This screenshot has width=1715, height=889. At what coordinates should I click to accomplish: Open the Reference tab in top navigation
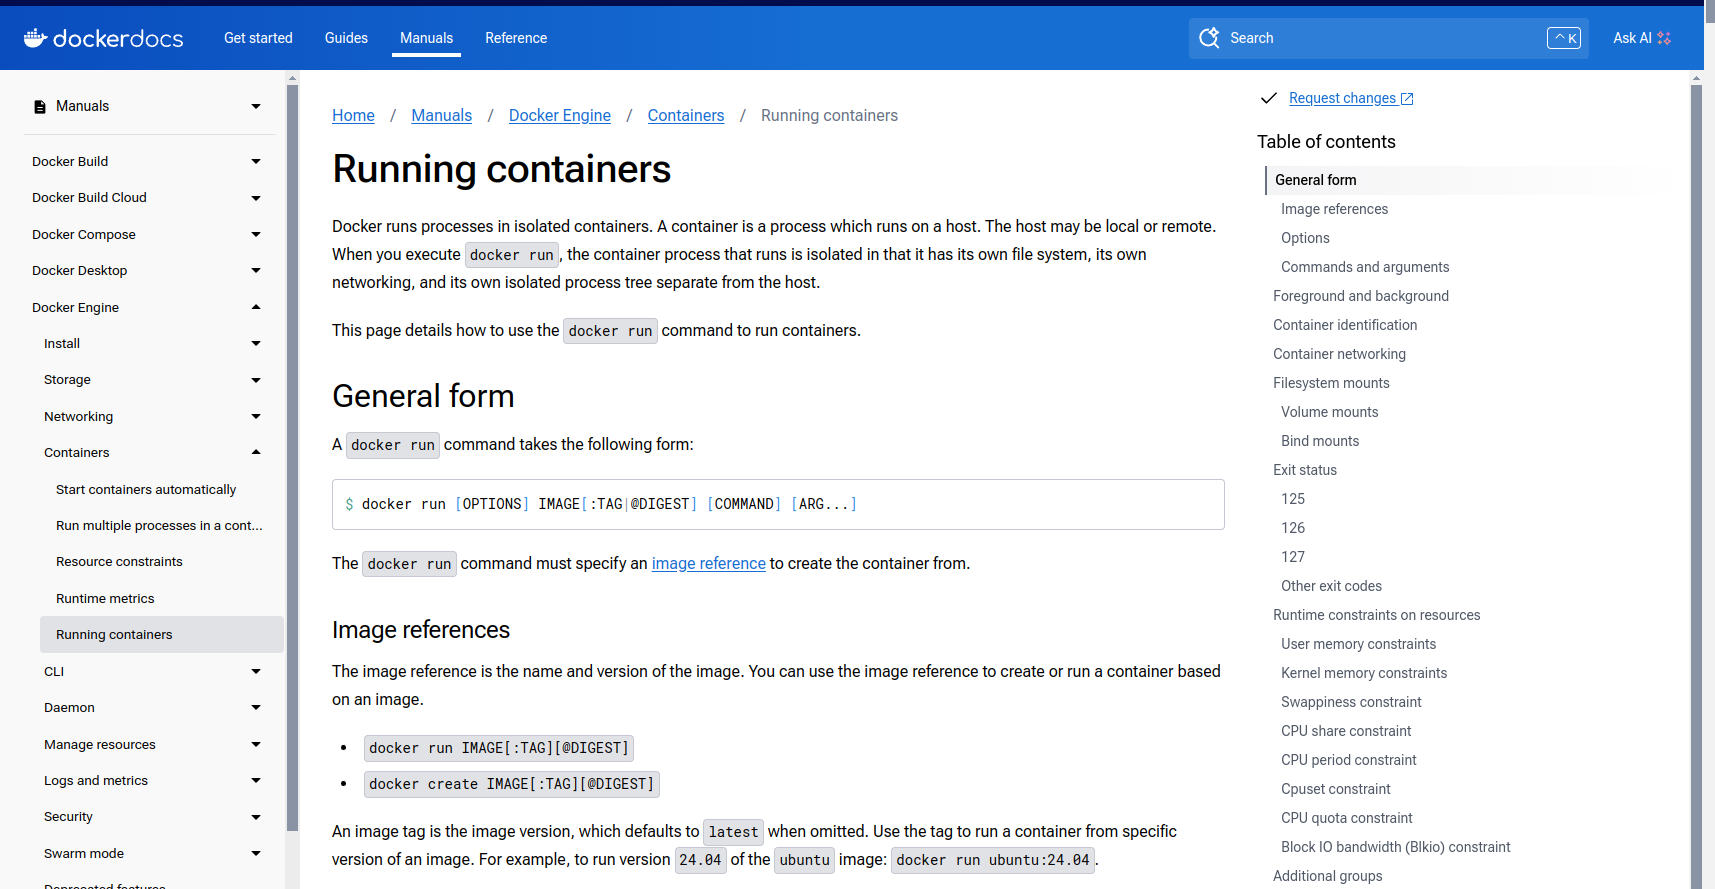pyautogui.click(x=516, y=38)
